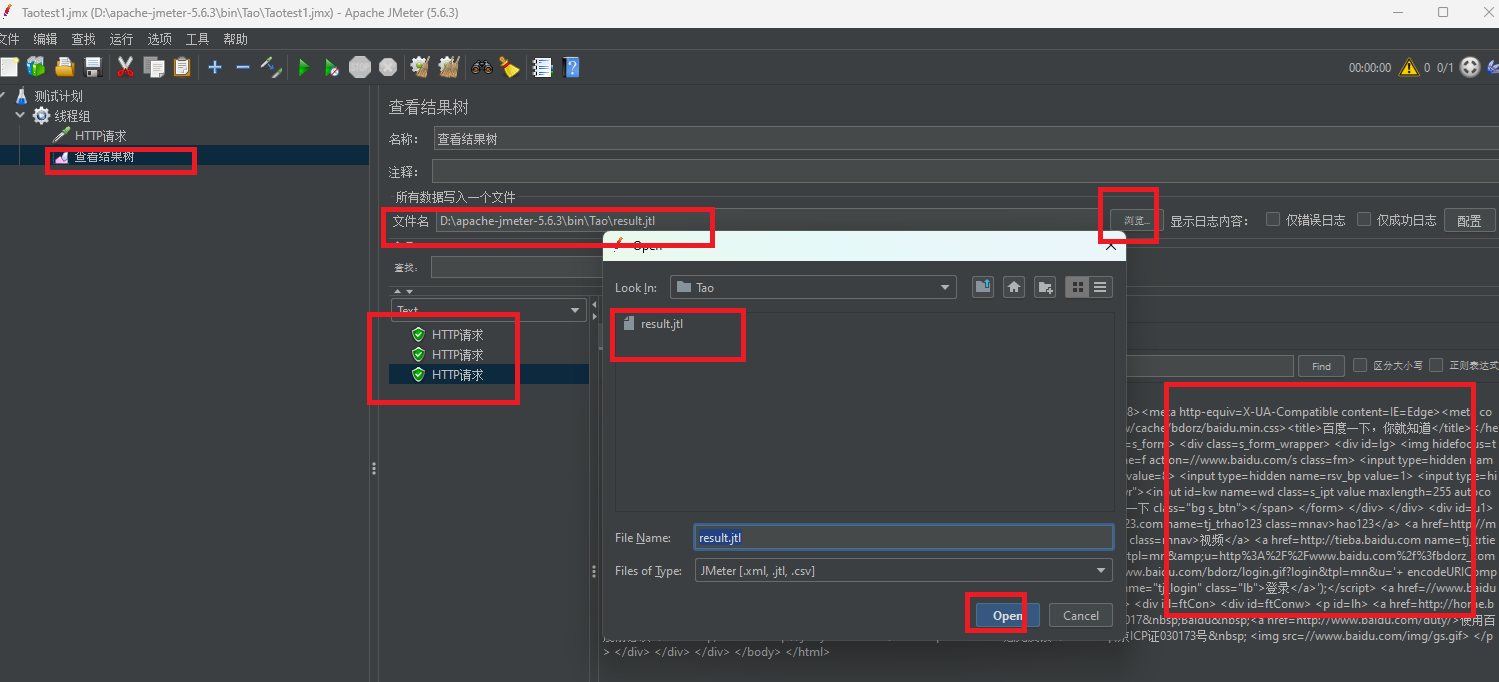The image size is (1499, 682).
Task: Cut the selected element with scissors icon
Action: 126,67
